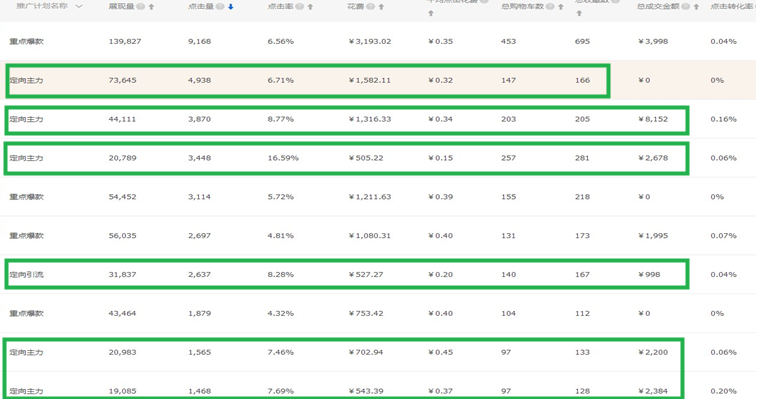Open the 重点爆款 plan showing ¥1,995 sales
Viewport: 757px width, 399px height.
tap(27, 236)
